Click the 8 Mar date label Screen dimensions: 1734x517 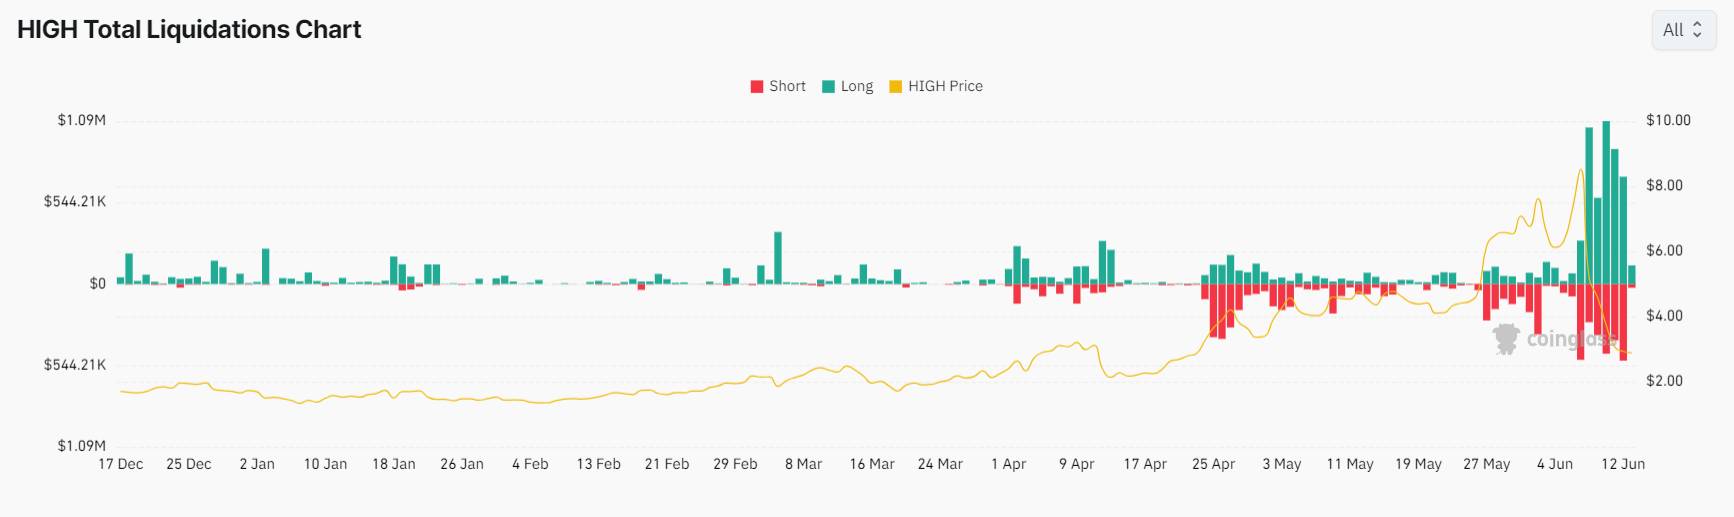[x=803, y=464]
